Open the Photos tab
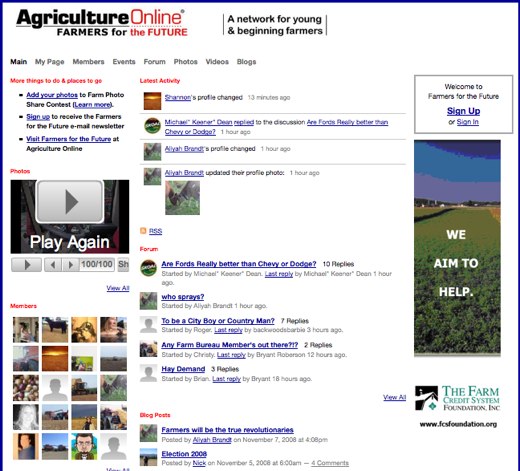Viewport: 520px width, 471px height. click(x=185, y=62)
